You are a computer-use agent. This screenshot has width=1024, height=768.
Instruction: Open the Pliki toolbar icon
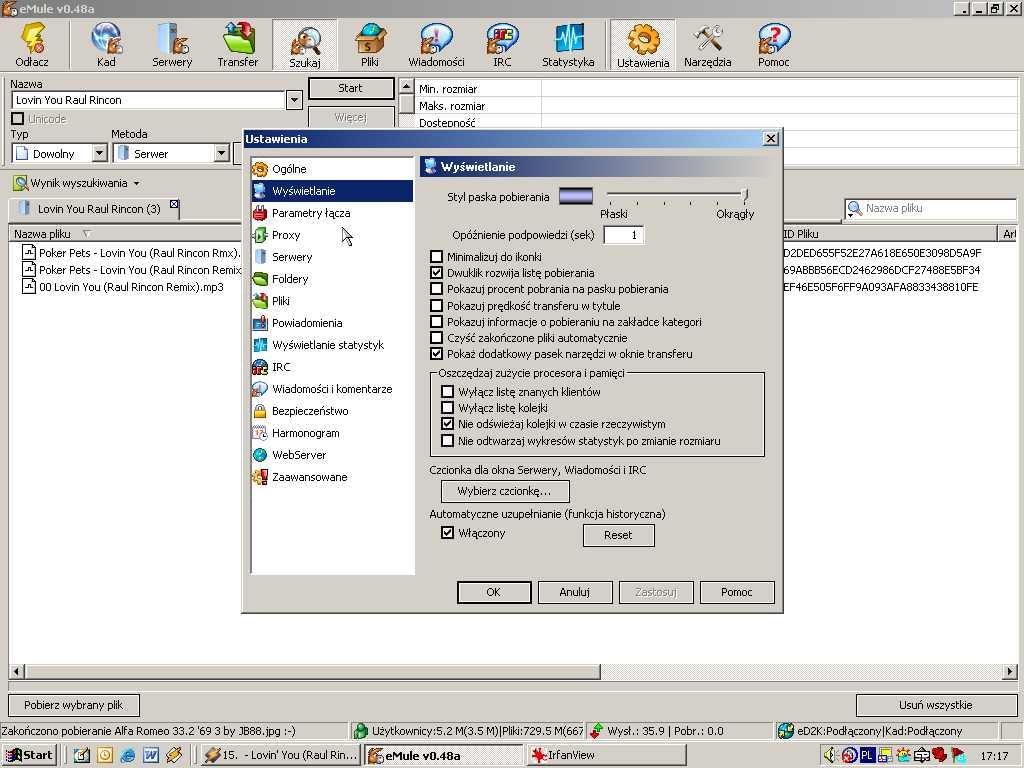370,45
